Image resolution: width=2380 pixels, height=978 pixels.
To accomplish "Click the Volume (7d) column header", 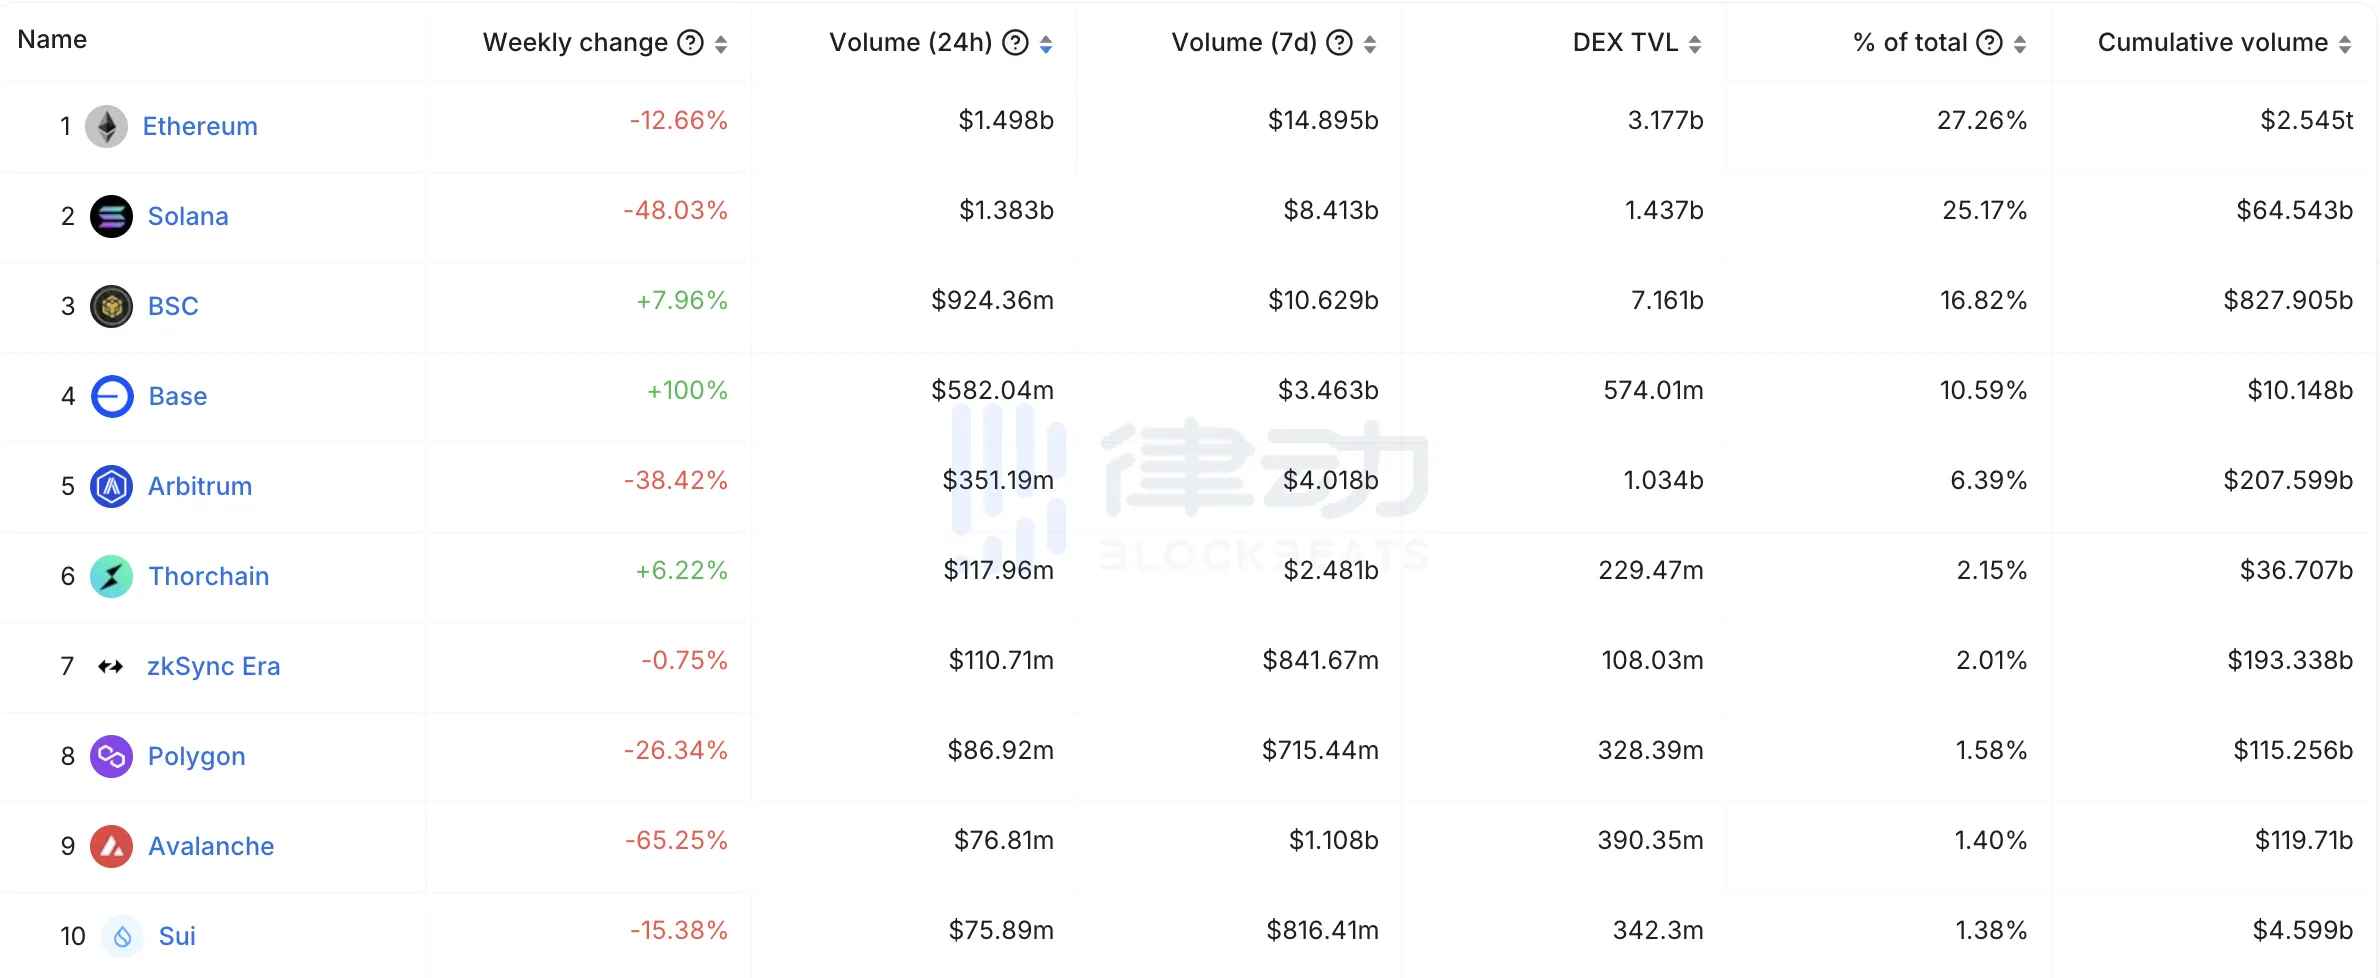I will [1243, 43].
